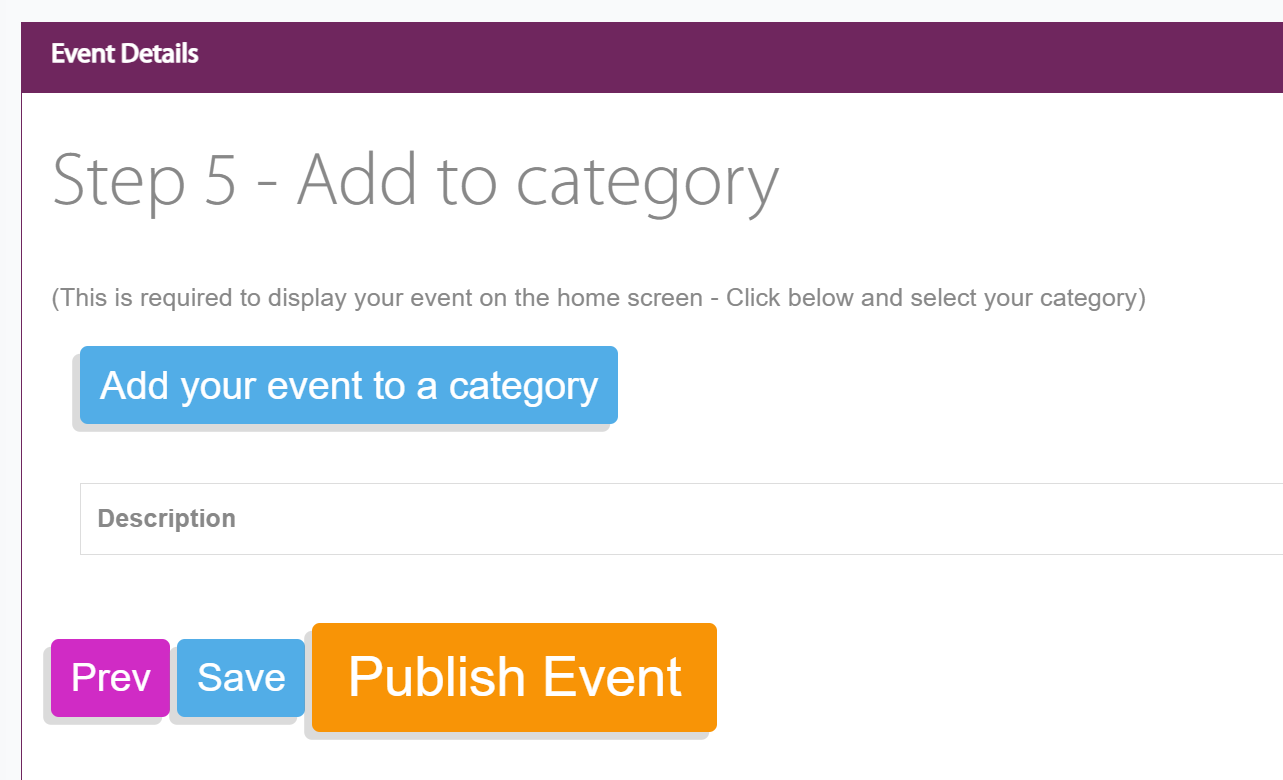This screenshot has height=780, width=1283.
Task: Click the word 'category' in the heading
Action: coord(647,183)
